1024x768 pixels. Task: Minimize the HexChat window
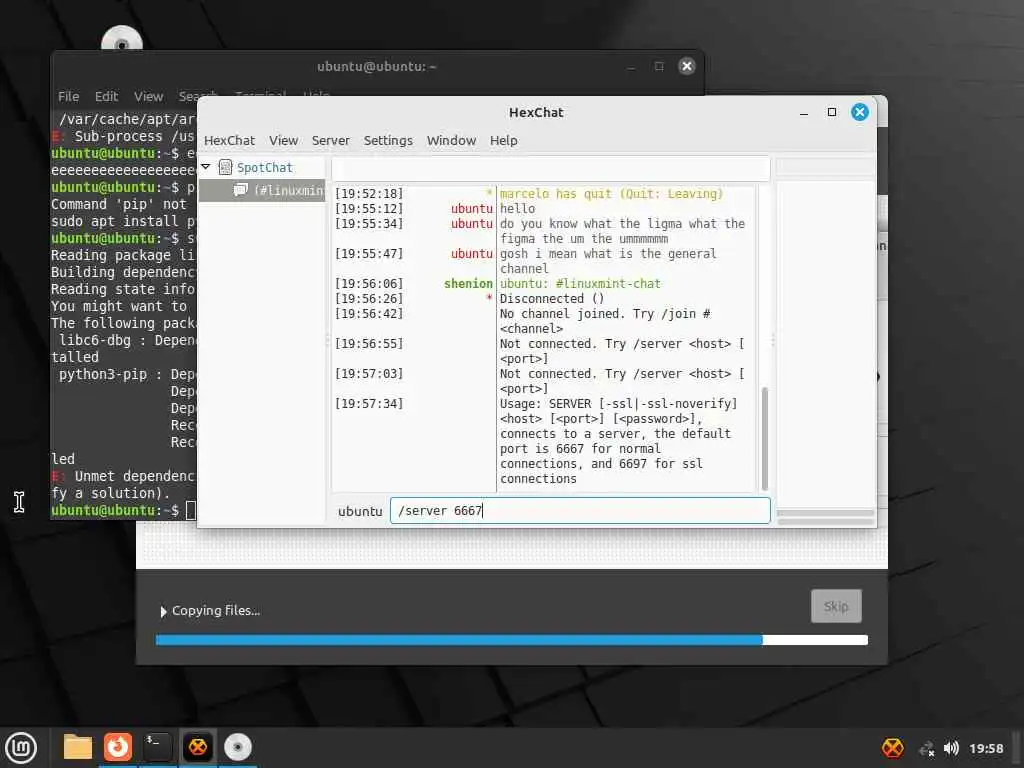coord(804,112)
